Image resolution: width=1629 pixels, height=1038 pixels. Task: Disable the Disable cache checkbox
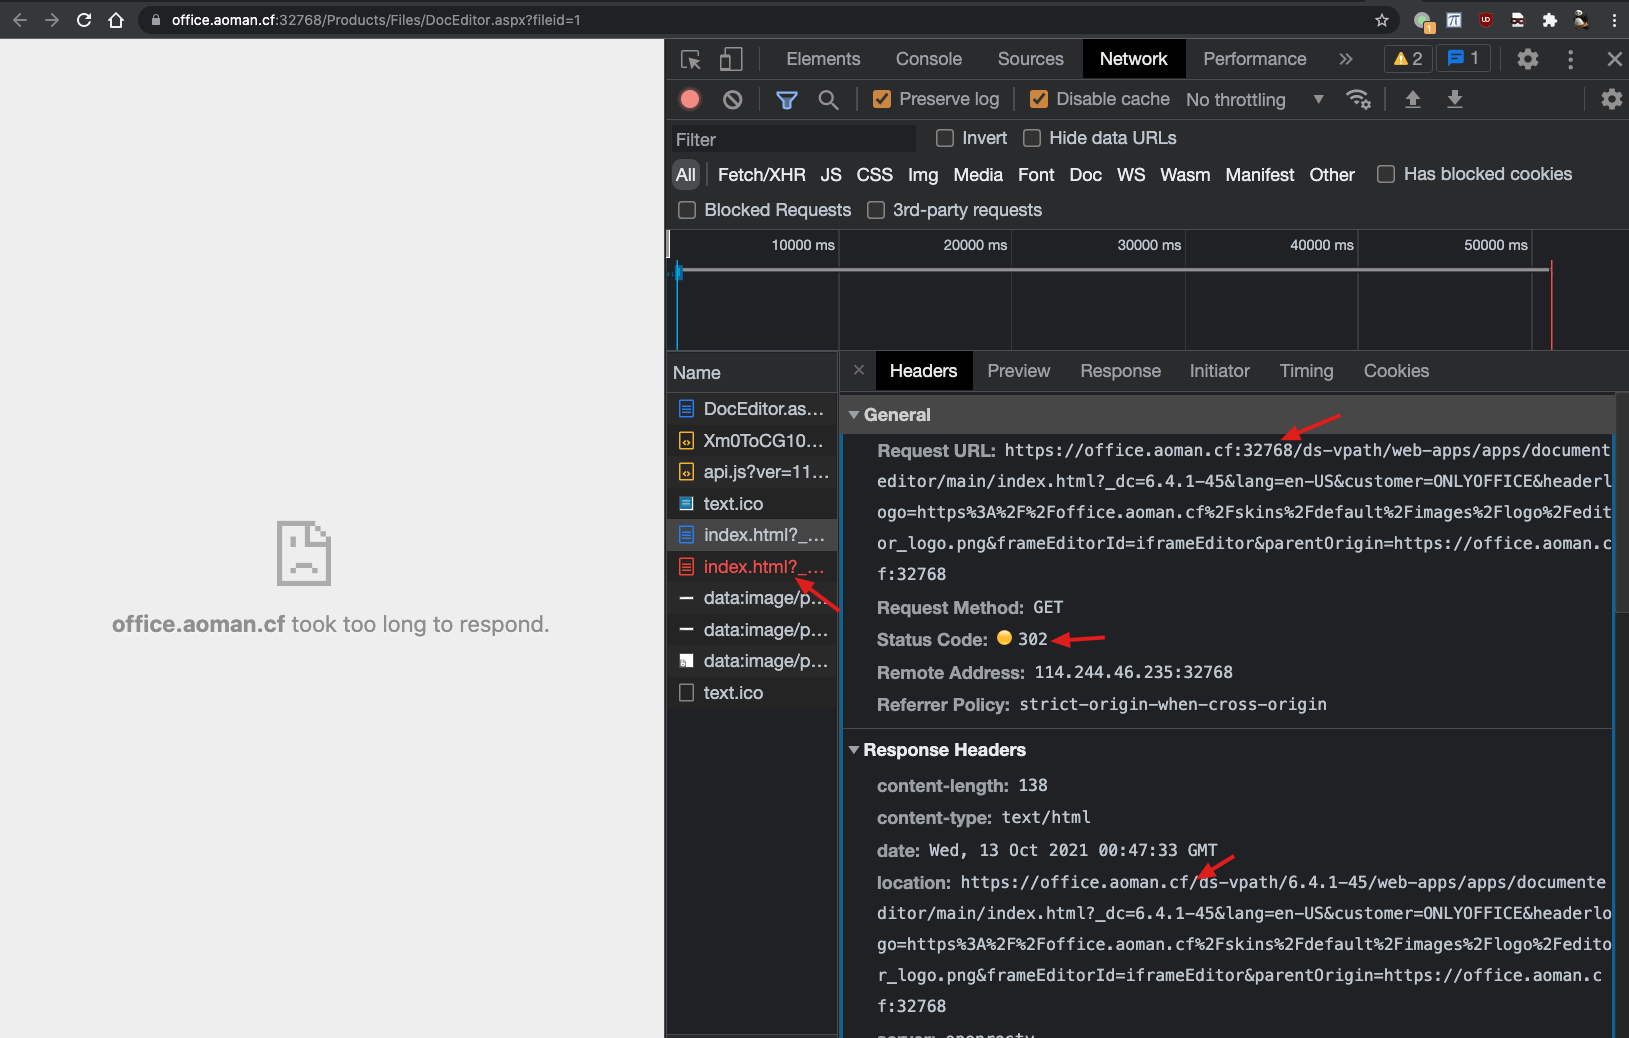(x=1038, y=99)
